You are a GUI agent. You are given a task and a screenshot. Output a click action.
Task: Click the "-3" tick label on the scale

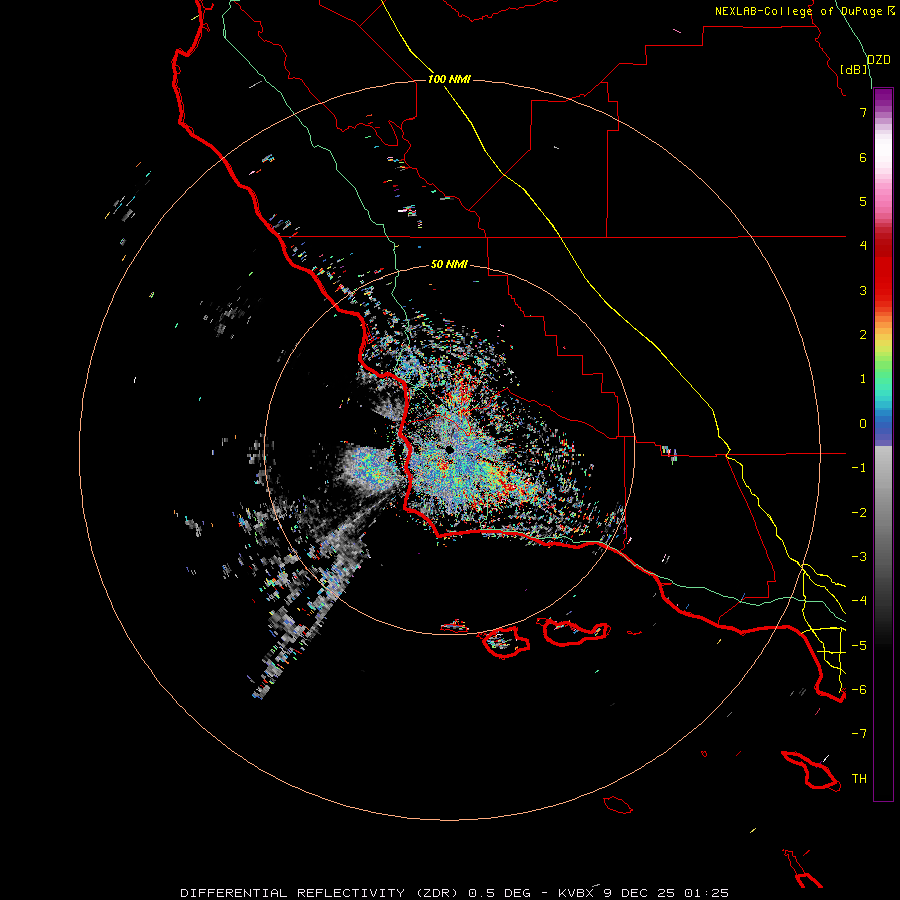[x=859, y=557]
